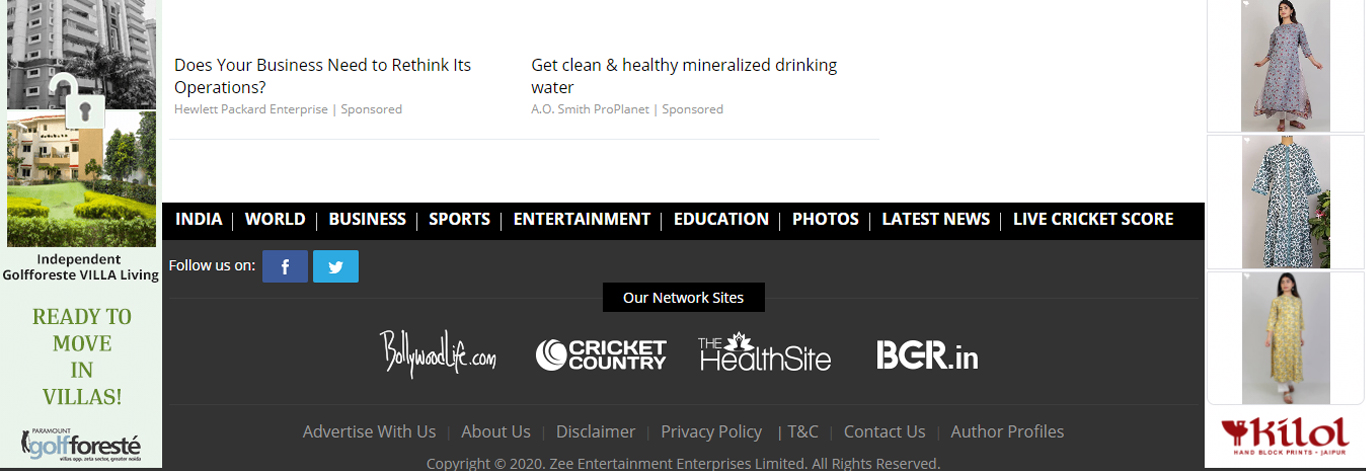Click the Kilol brand logo

(x=1285, y=436)
